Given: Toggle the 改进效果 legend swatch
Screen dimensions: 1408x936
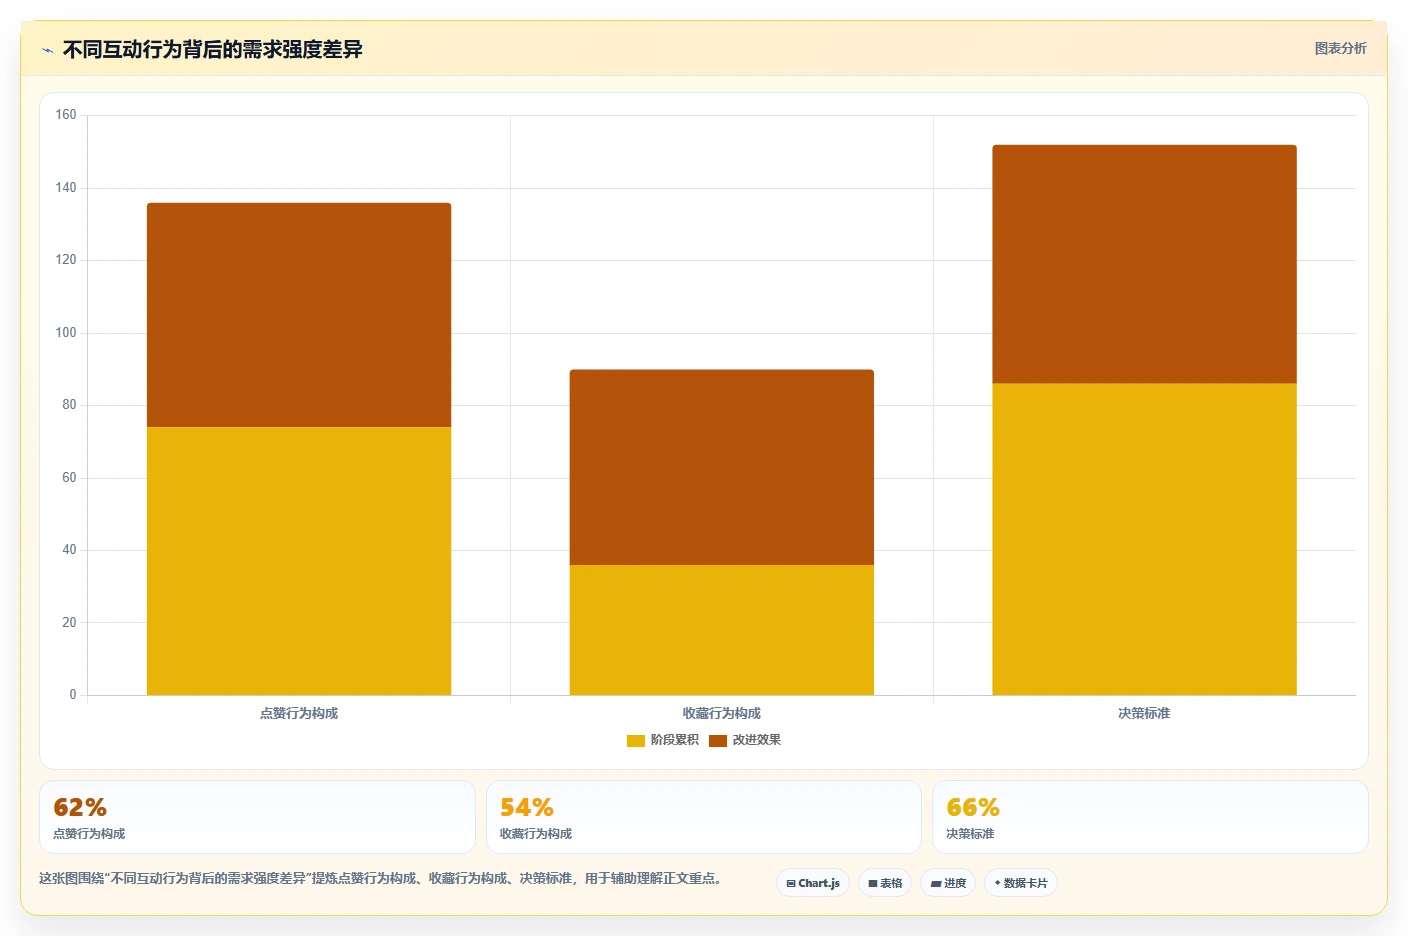Looking at the screenshot, I should click(x=718, y=741).
